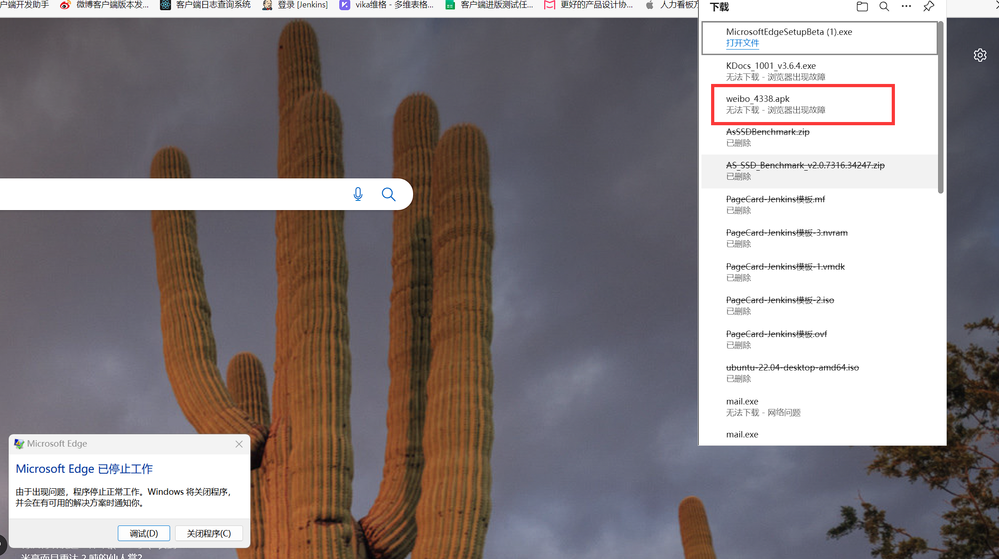
Task: Click the downloads panel scrollbar
Action: [940, 107]
